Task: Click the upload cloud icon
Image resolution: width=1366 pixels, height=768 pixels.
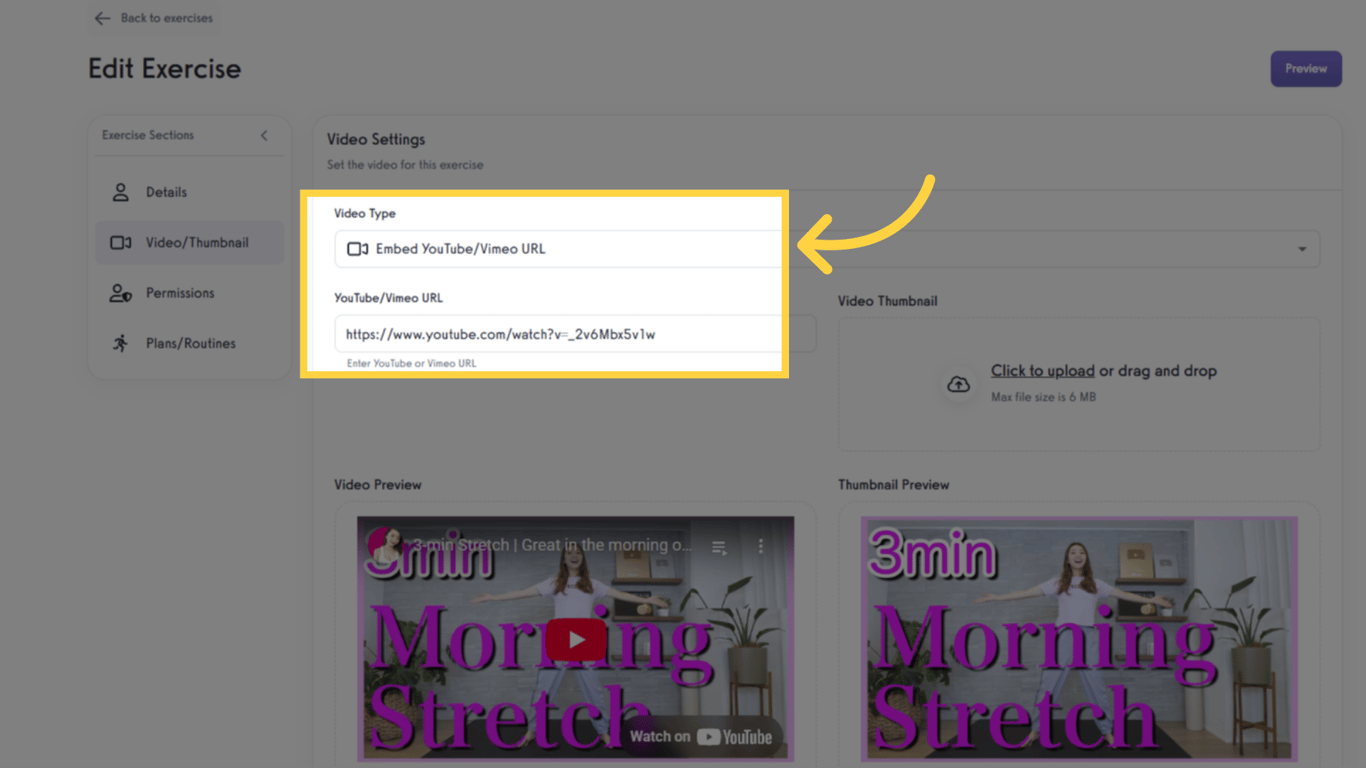Action: [x=957, y=384]
